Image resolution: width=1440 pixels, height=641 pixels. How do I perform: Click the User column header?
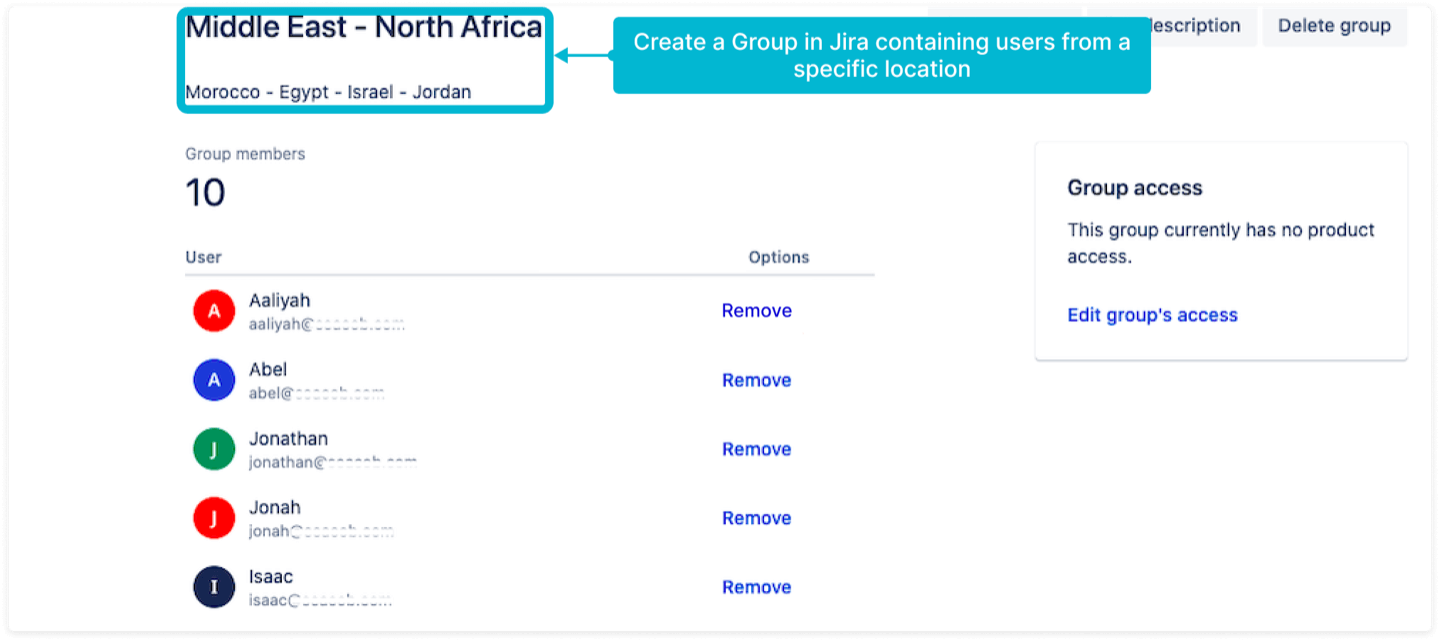[x=203, y=257]
